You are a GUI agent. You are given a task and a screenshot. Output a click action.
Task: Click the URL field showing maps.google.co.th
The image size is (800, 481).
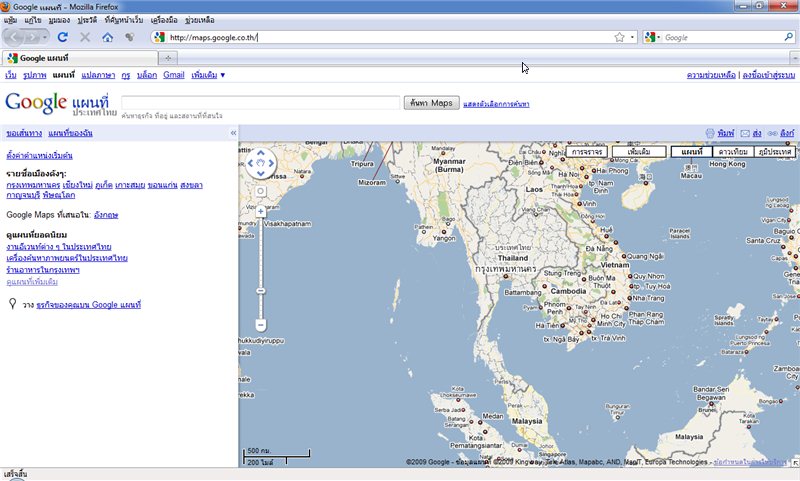click(x=390, y=37)
